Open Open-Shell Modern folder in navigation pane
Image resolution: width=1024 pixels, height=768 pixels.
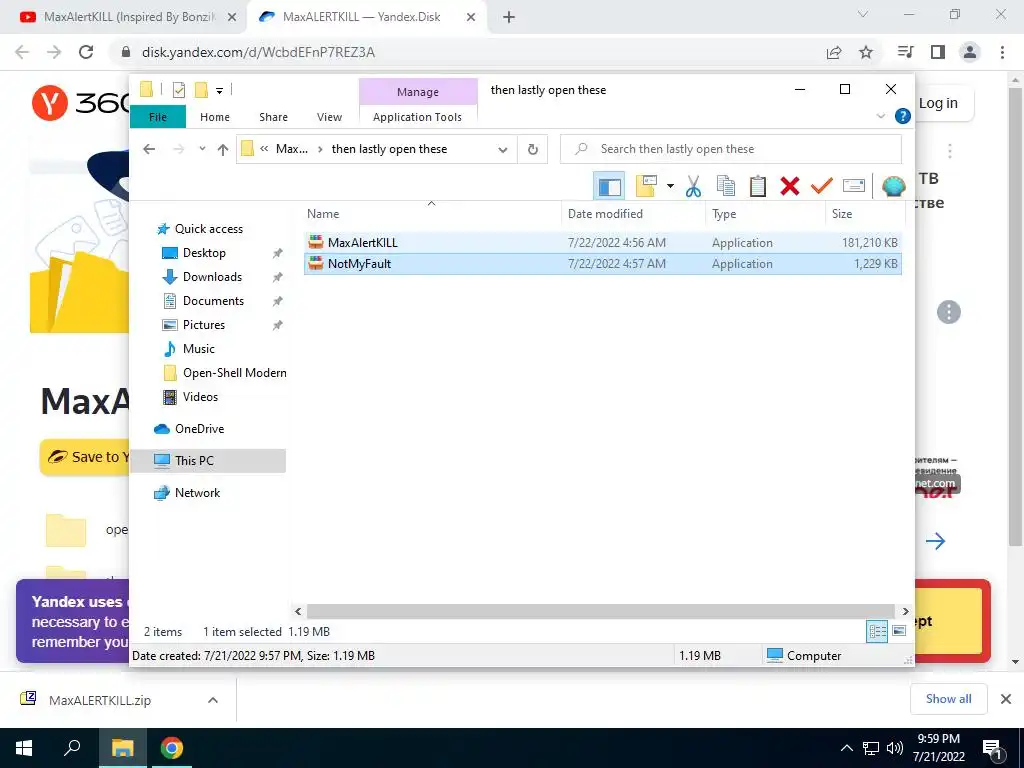pyautogui.click(x=225, y=373)
